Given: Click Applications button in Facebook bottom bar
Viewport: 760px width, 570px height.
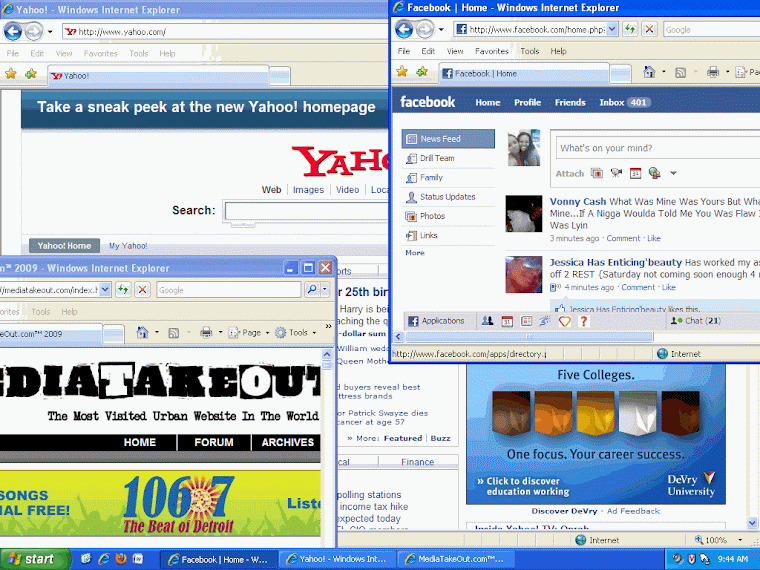Looking at the screenshot, I should (436, 321).
